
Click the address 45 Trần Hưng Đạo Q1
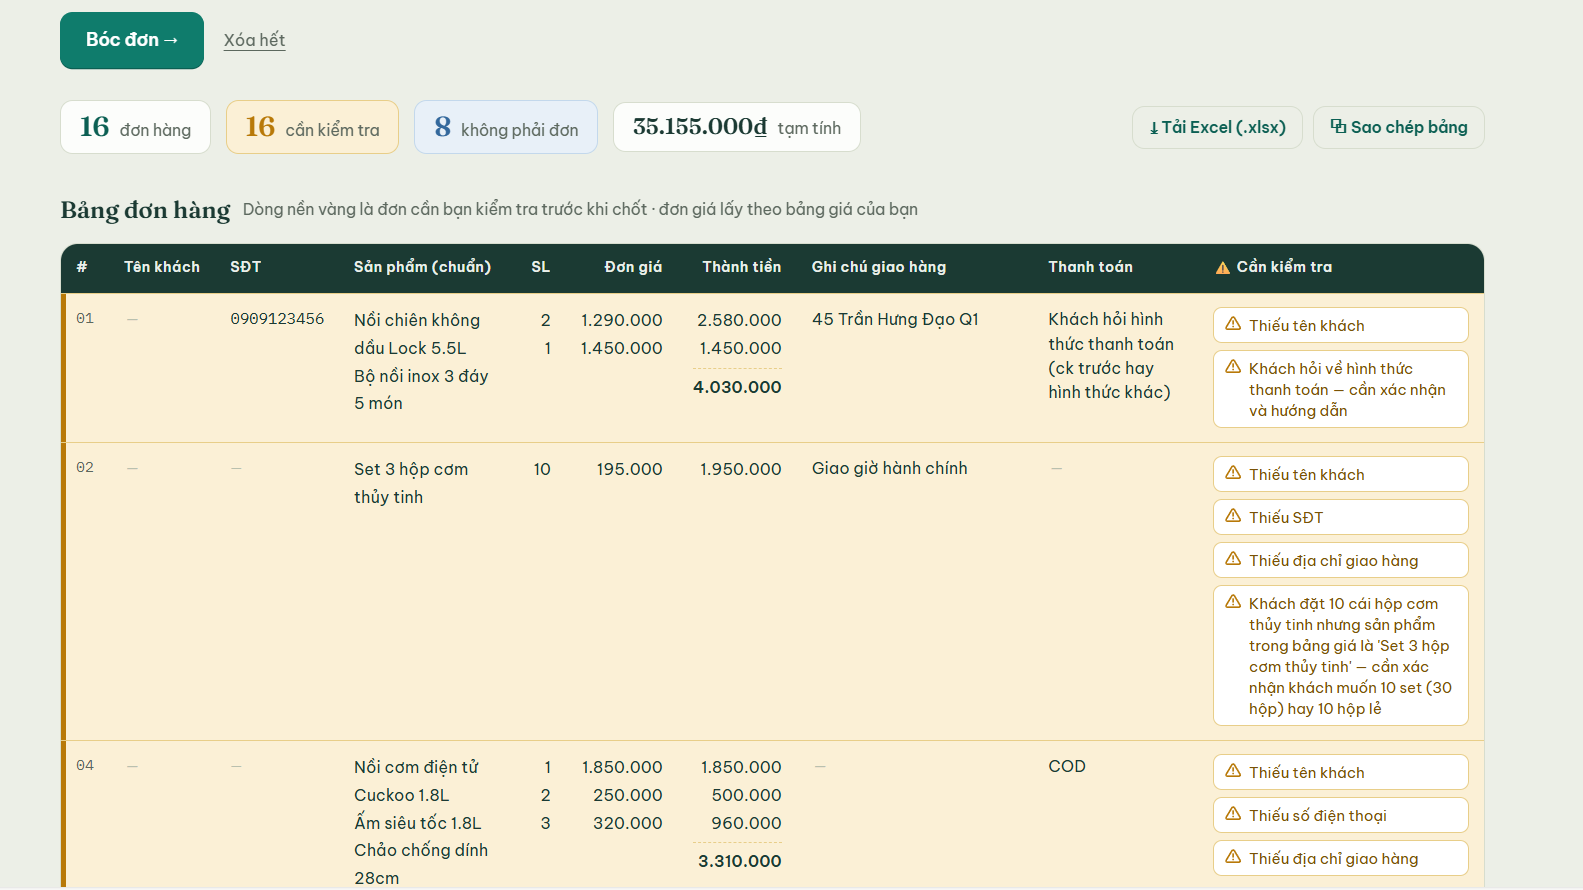pos(895,319)
